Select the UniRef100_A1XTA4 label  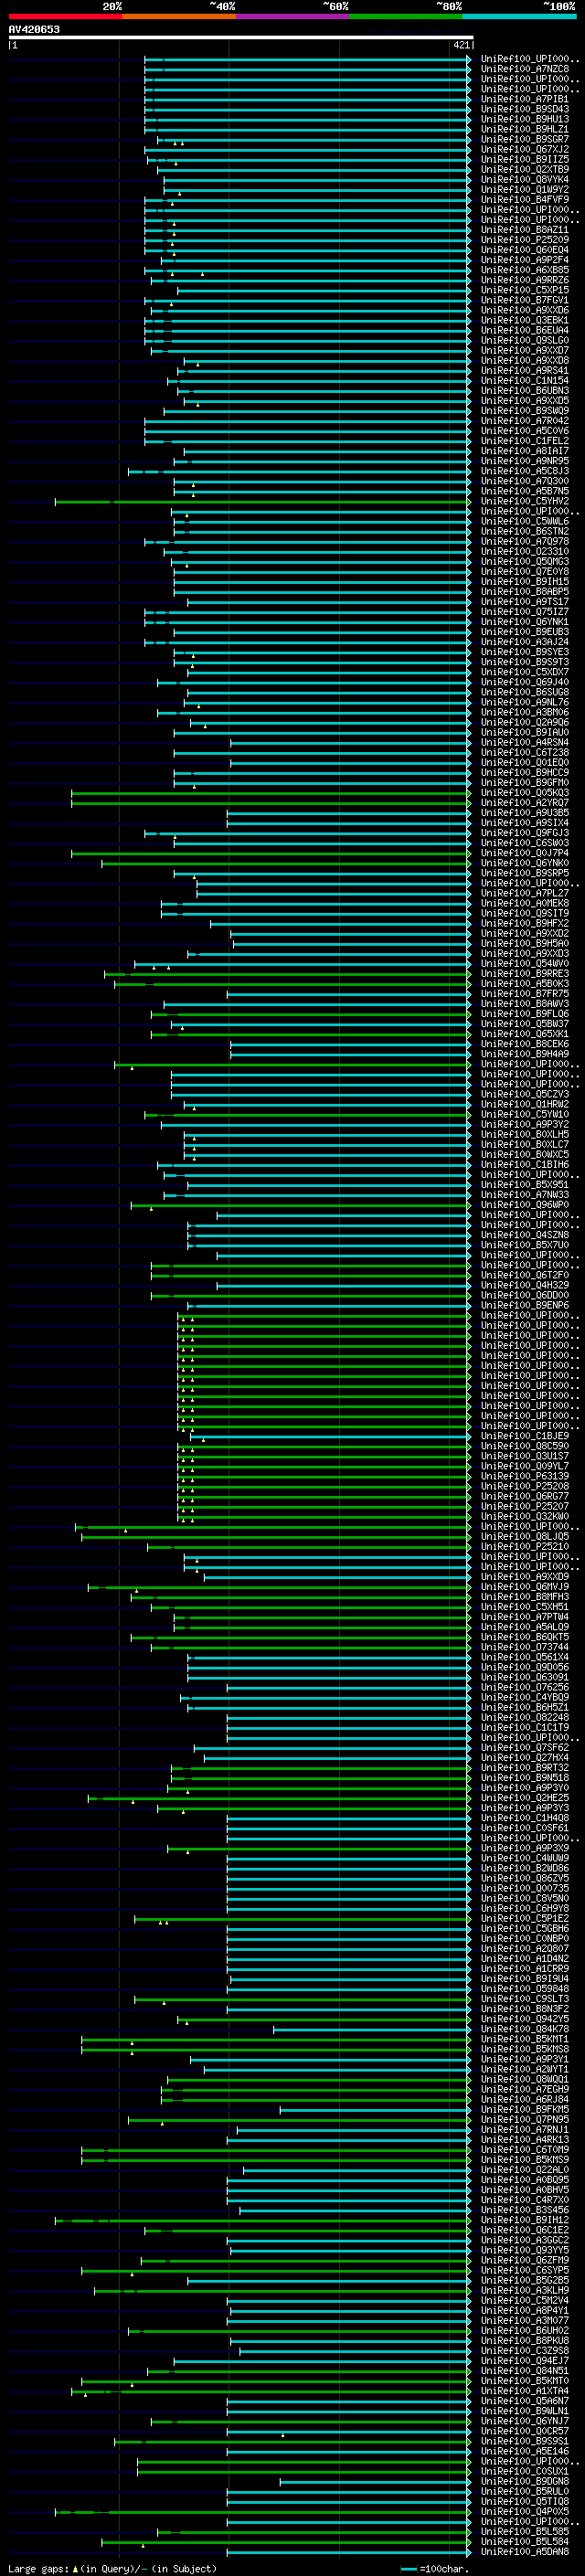[525, 2391]
